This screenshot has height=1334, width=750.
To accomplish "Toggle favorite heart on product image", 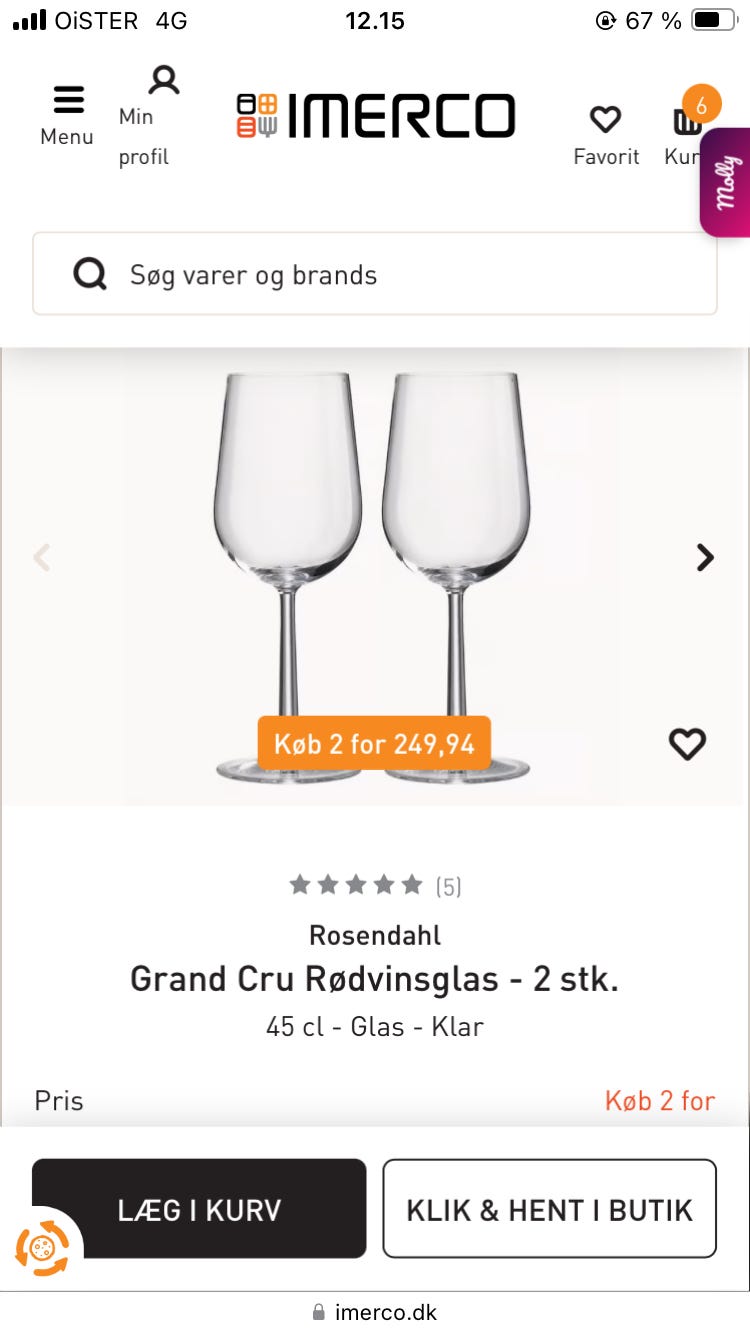I will pyautogui.click(x=687, y=743).
